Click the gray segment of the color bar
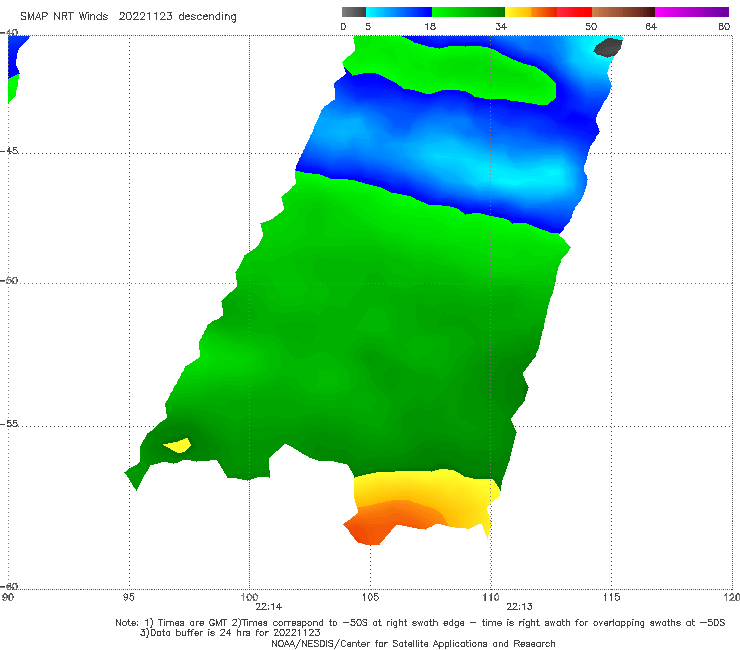The image size is (740, 650). coord(354,12)
